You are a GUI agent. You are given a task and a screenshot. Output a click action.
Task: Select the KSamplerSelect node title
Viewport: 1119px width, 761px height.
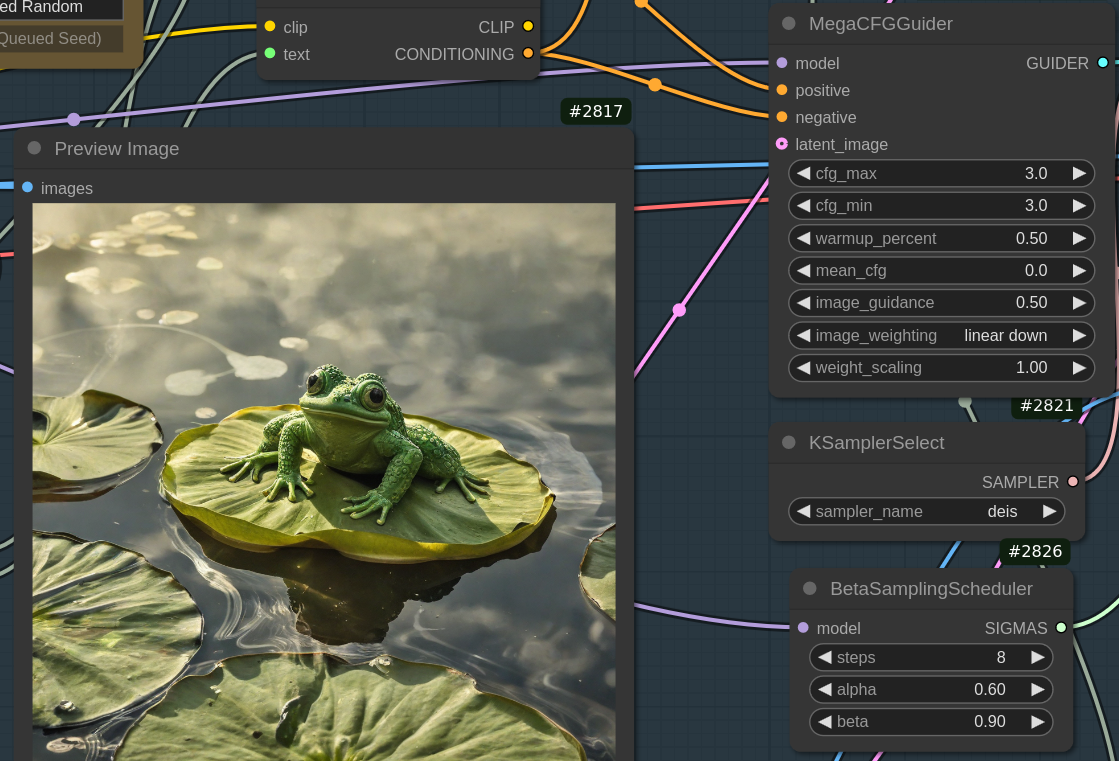pos(876,443)
